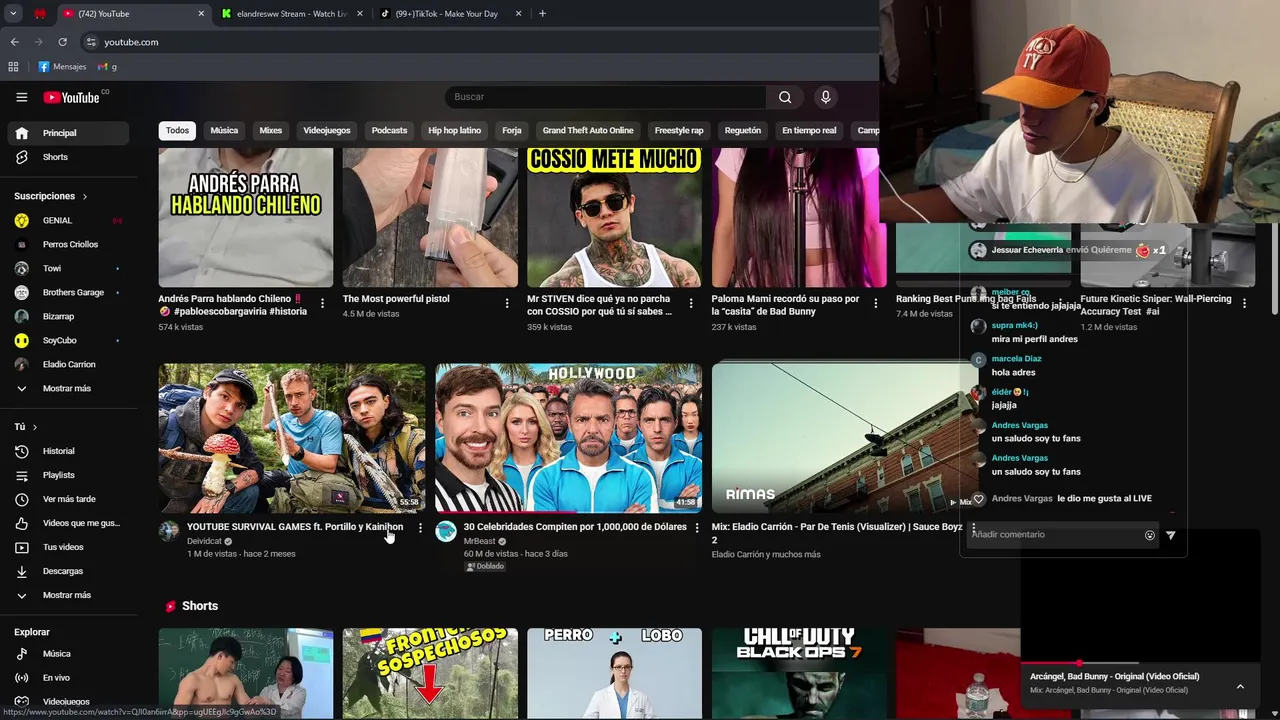Open MrBeast channel link

tap(480, 541)
